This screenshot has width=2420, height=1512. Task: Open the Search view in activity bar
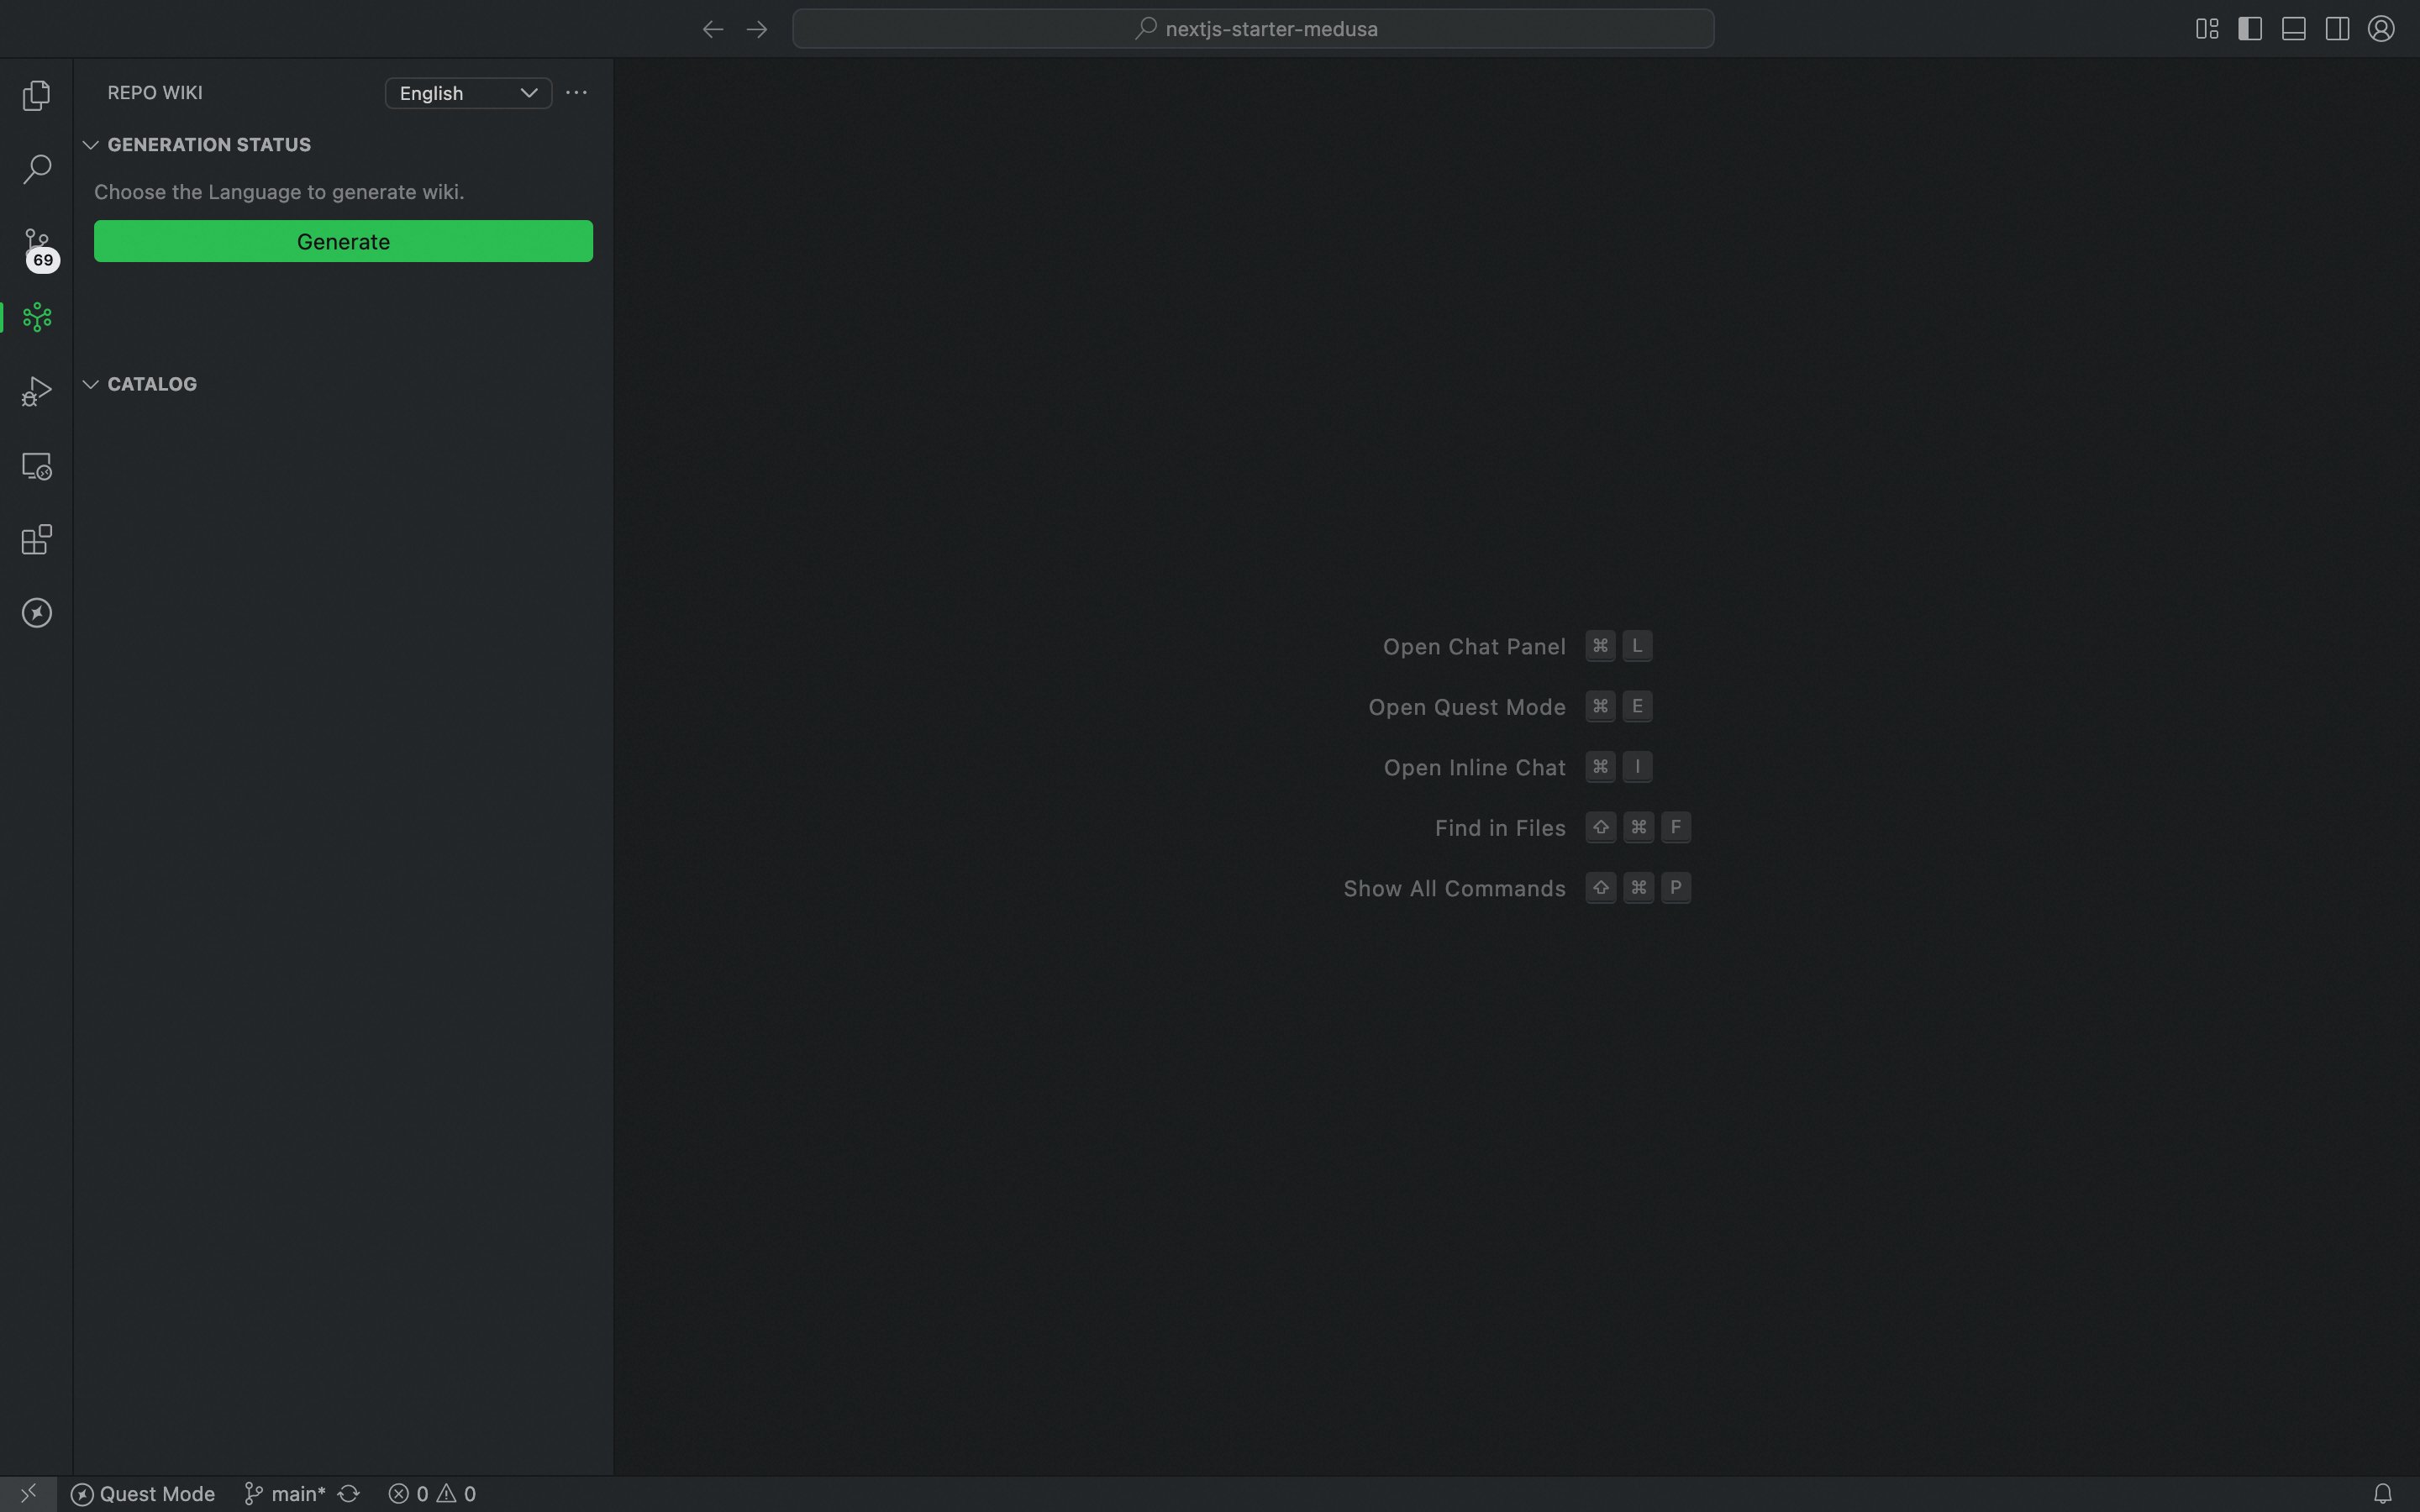pos(37,169)
